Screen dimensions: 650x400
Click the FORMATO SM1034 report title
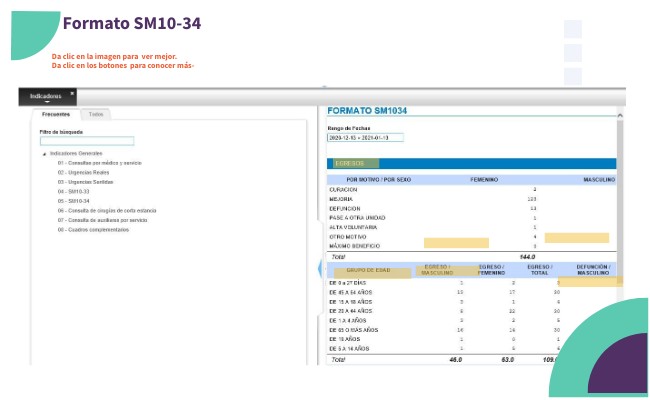pos(367,111)
